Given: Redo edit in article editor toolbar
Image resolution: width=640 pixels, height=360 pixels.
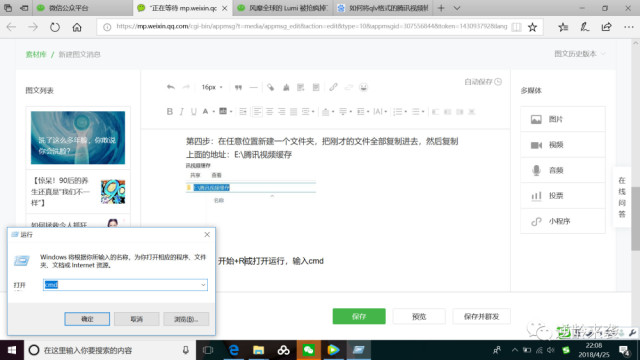Looking at the screenshot, I should pos(186,87).
